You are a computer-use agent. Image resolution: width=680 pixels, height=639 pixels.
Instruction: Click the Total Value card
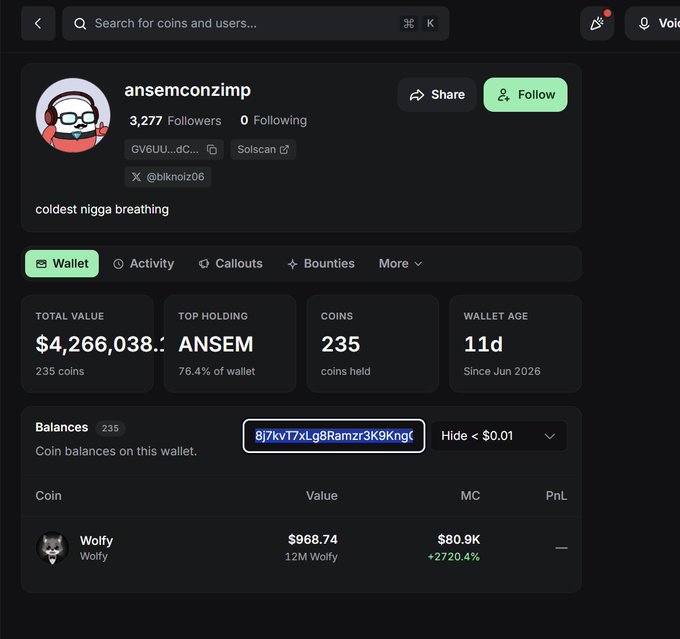pyautogui.click(x=88, y=344)
